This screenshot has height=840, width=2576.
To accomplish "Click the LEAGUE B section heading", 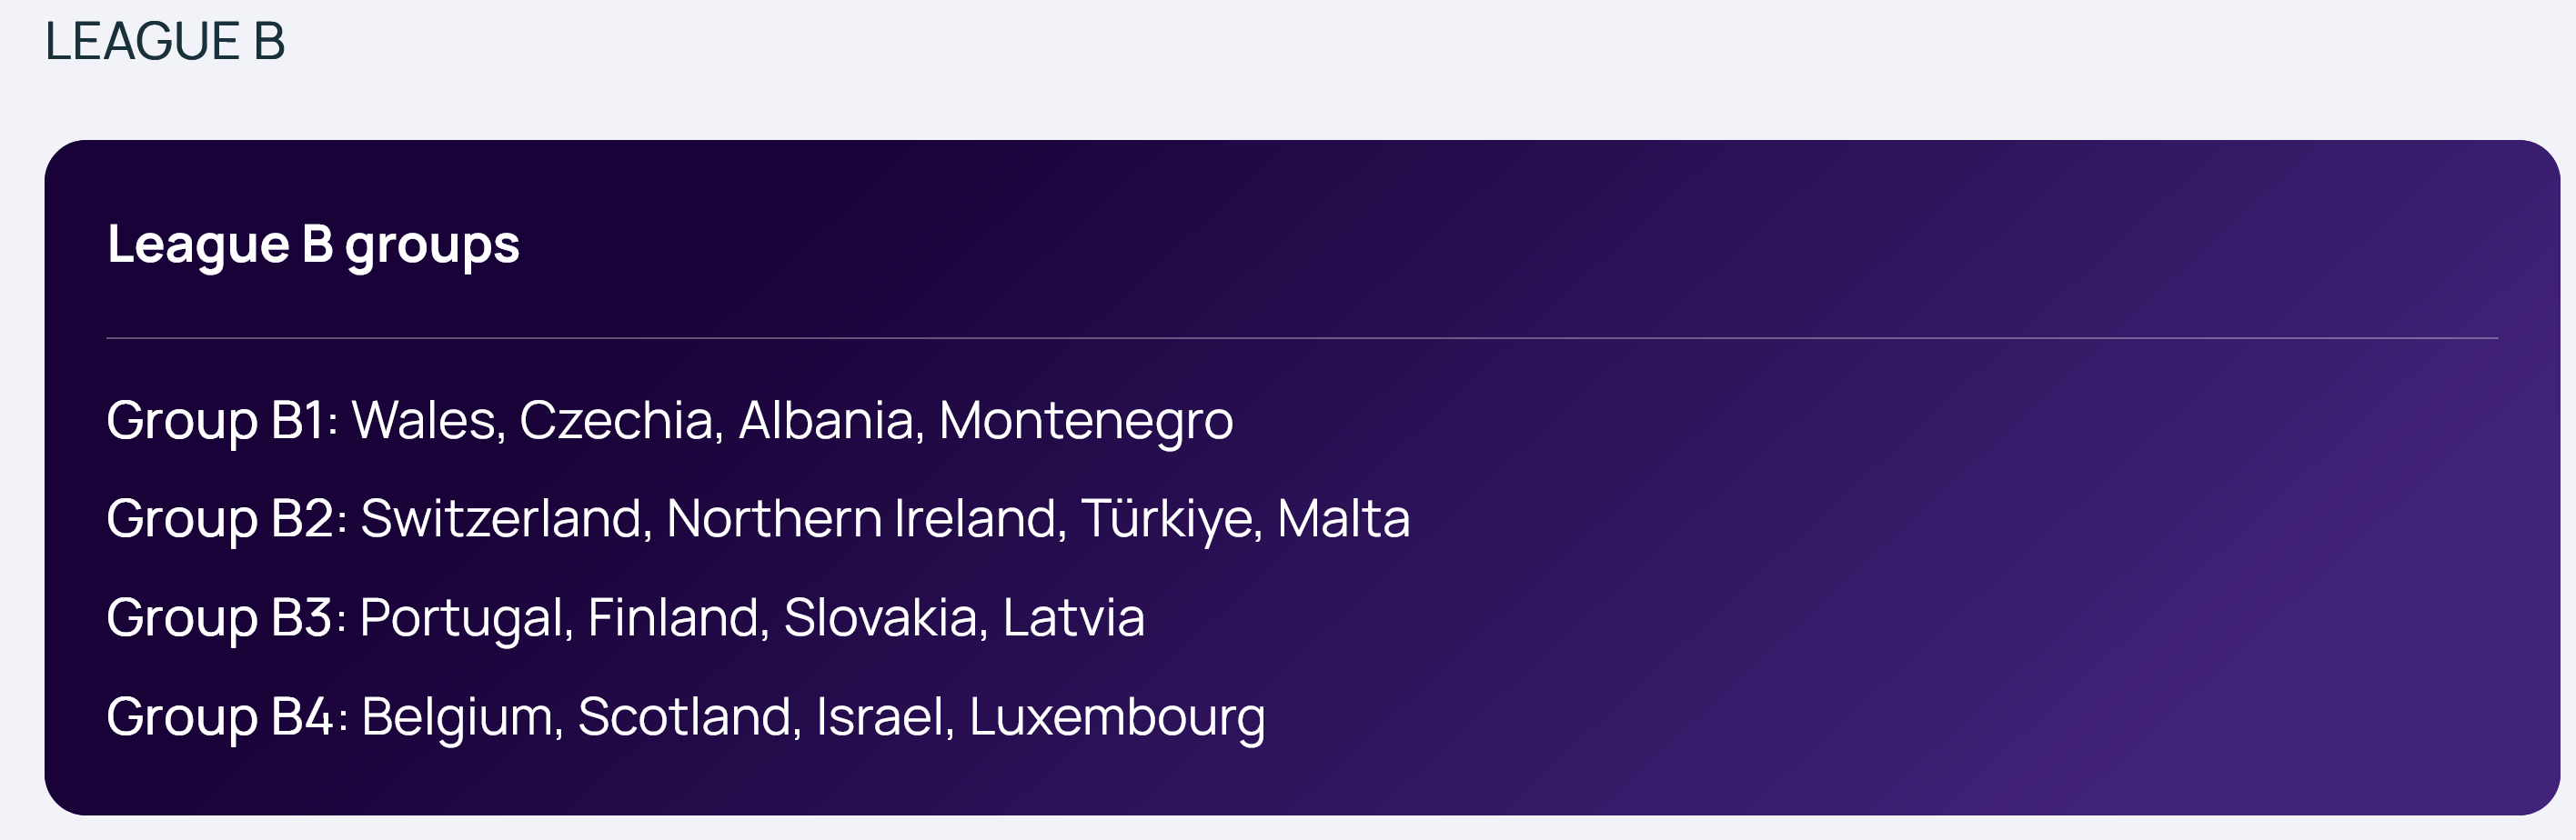I will [x=165, y=42].
